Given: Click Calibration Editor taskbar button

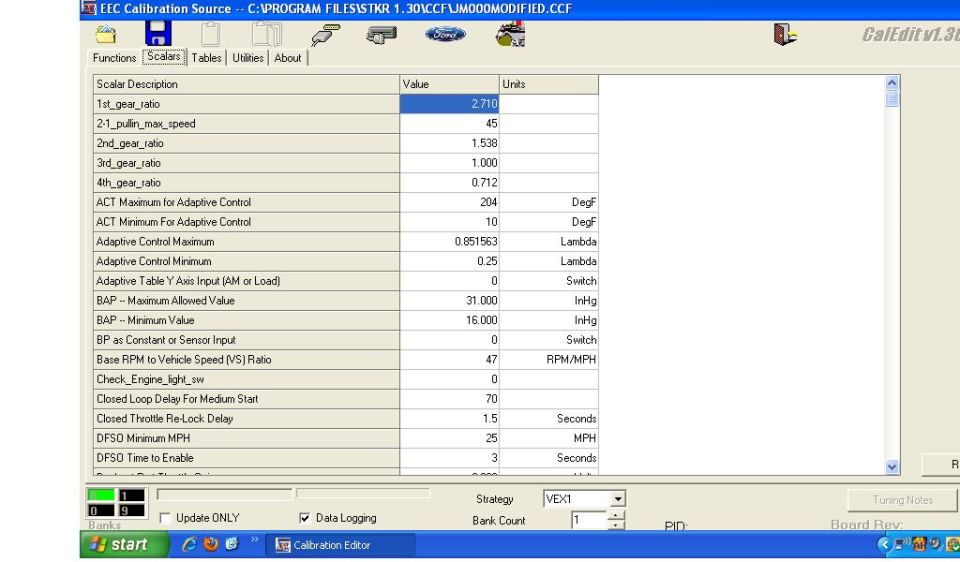Looking at the screenshot, I should click(340, 545).
